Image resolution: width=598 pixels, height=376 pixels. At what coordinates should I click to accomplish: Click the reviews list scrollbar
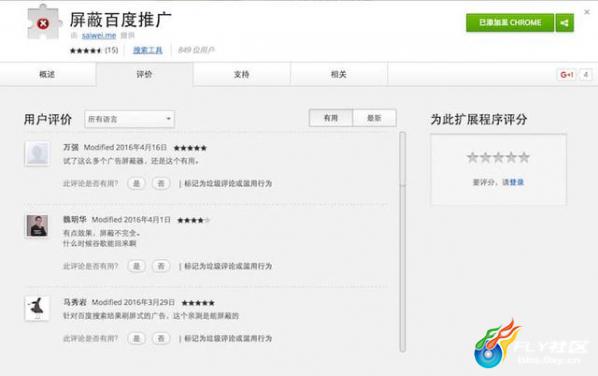403,242
